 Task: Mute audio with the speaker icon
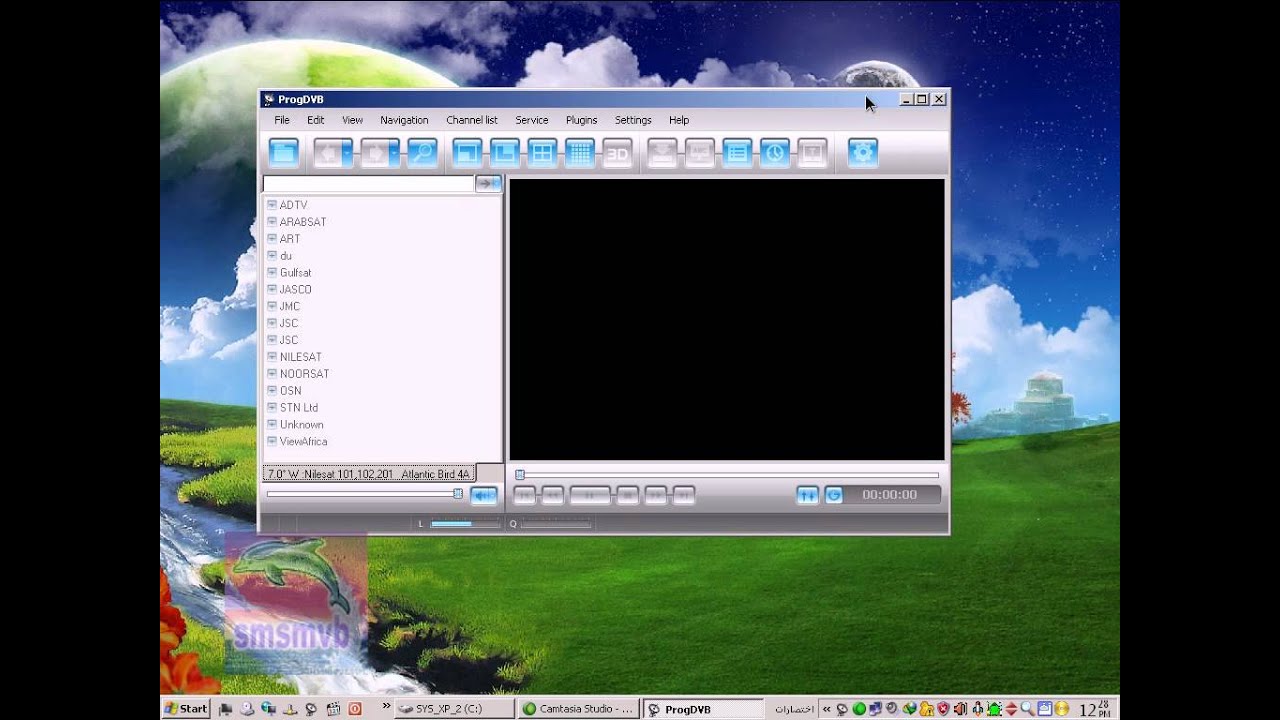coord(484,495)
